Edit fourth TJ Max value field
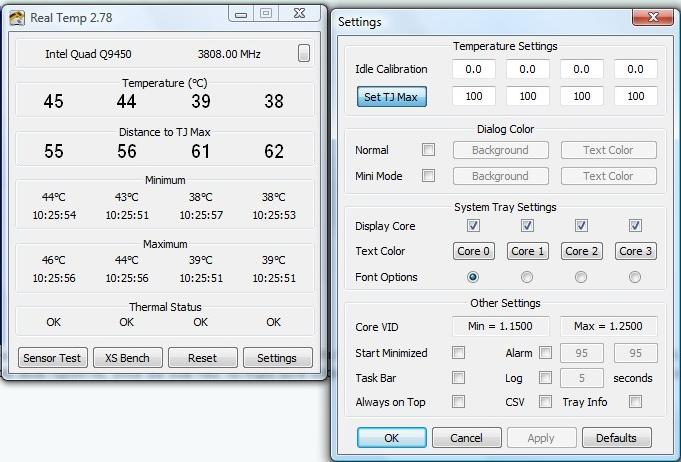Screen dimensions: 681x462 (x=635, y=96)
